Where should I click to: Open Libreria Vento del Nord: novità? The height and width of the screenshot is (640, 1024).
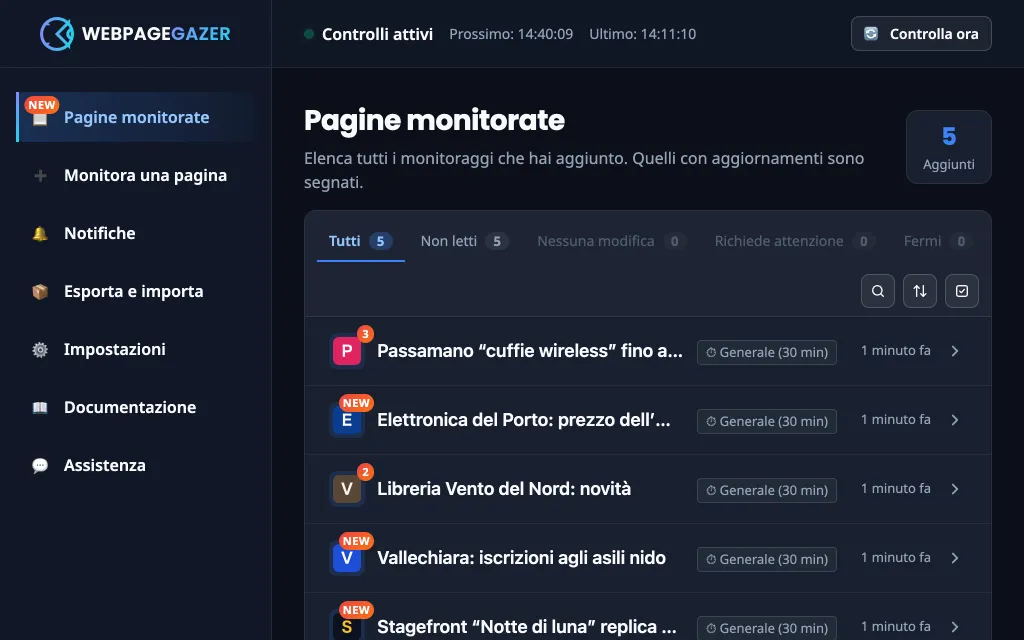504,489
